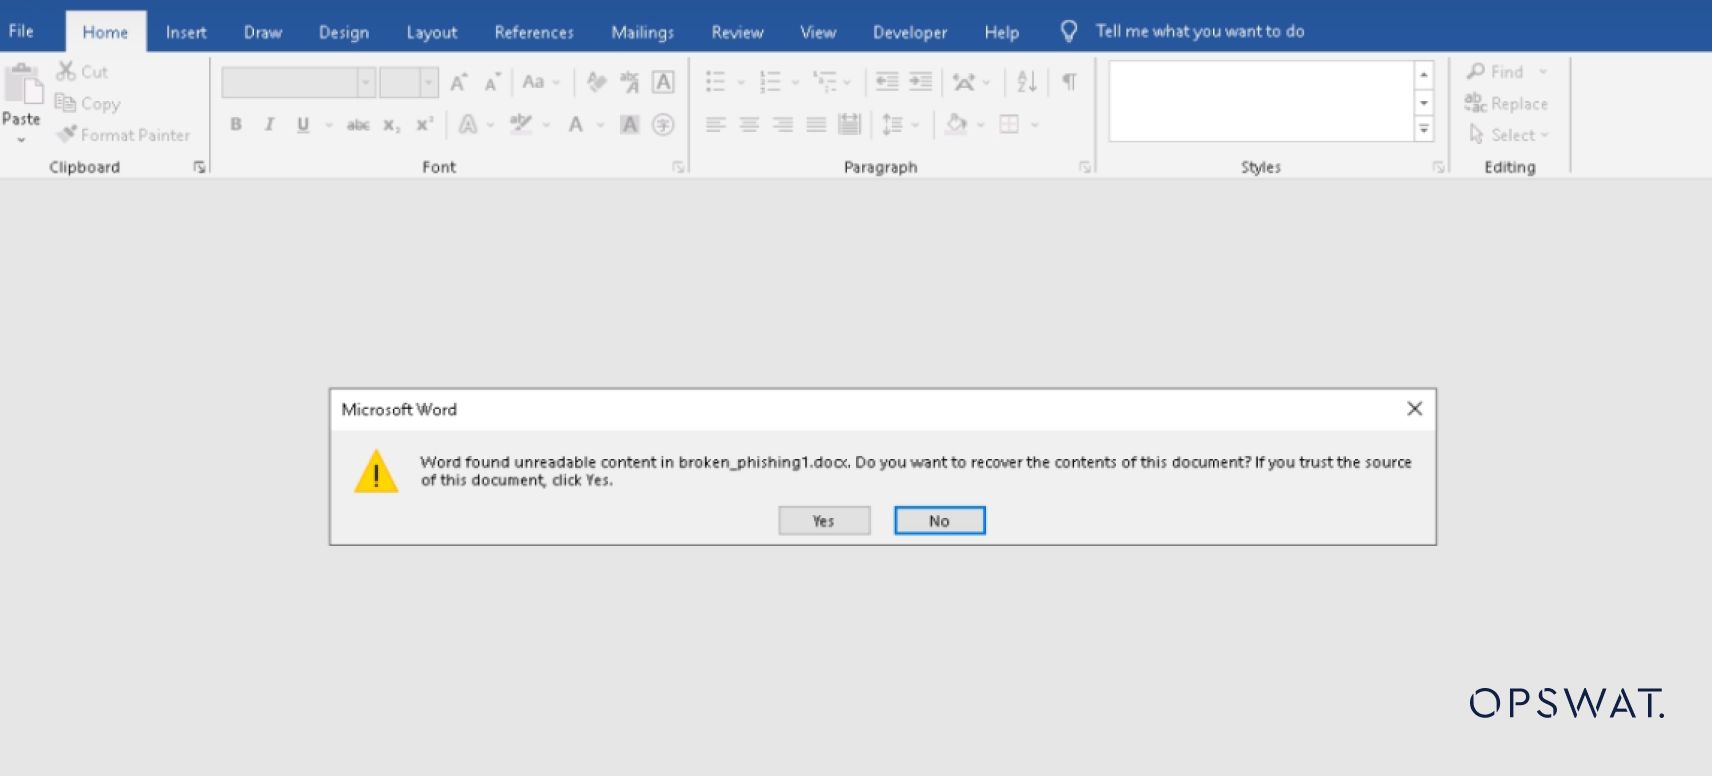
Task: Click the Show/Hide paragraph marks icon
Action: (1069, 82)
